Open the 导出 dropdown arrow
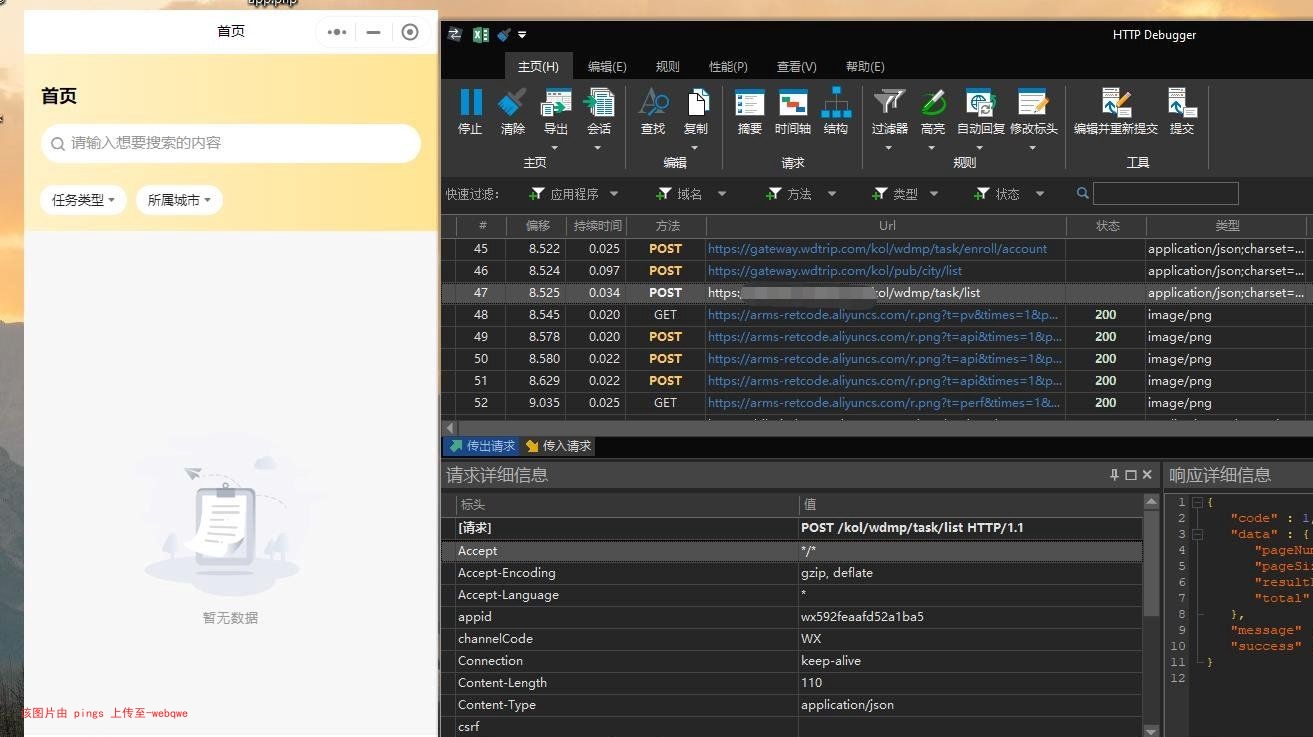This screenshot has height=737, width=1313. click(x=555, y=148)
